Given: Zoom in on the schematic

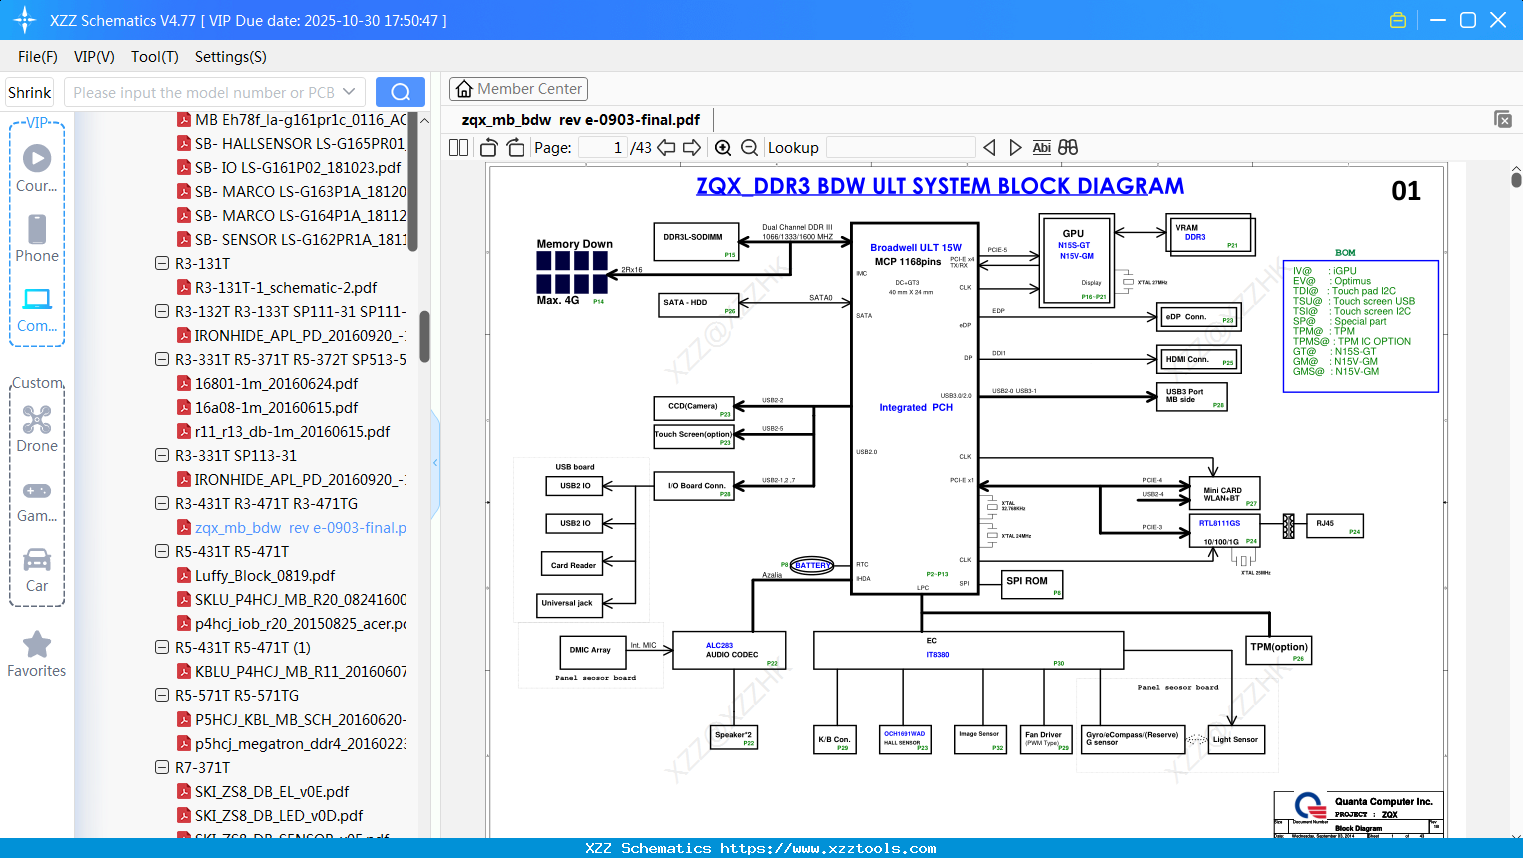Looking at the screenshot, I should pyautogui.click(x=723, y=148).
